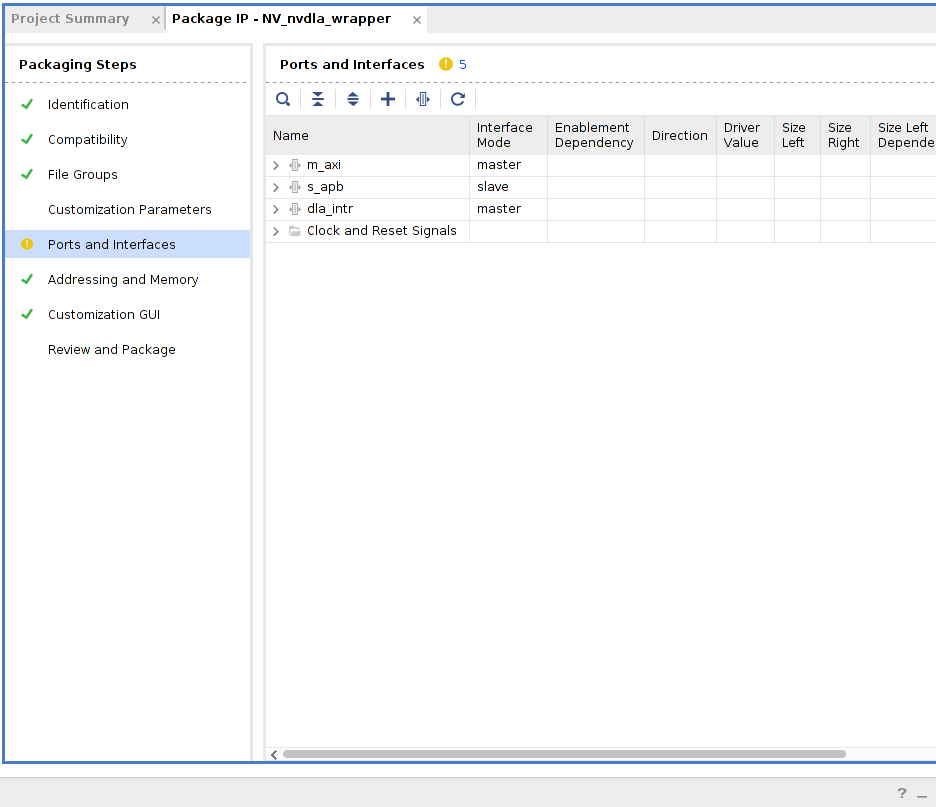Viewport: 936px width, 807px height.
Task: Go to the Review and Package step
Action: (111, 349)
